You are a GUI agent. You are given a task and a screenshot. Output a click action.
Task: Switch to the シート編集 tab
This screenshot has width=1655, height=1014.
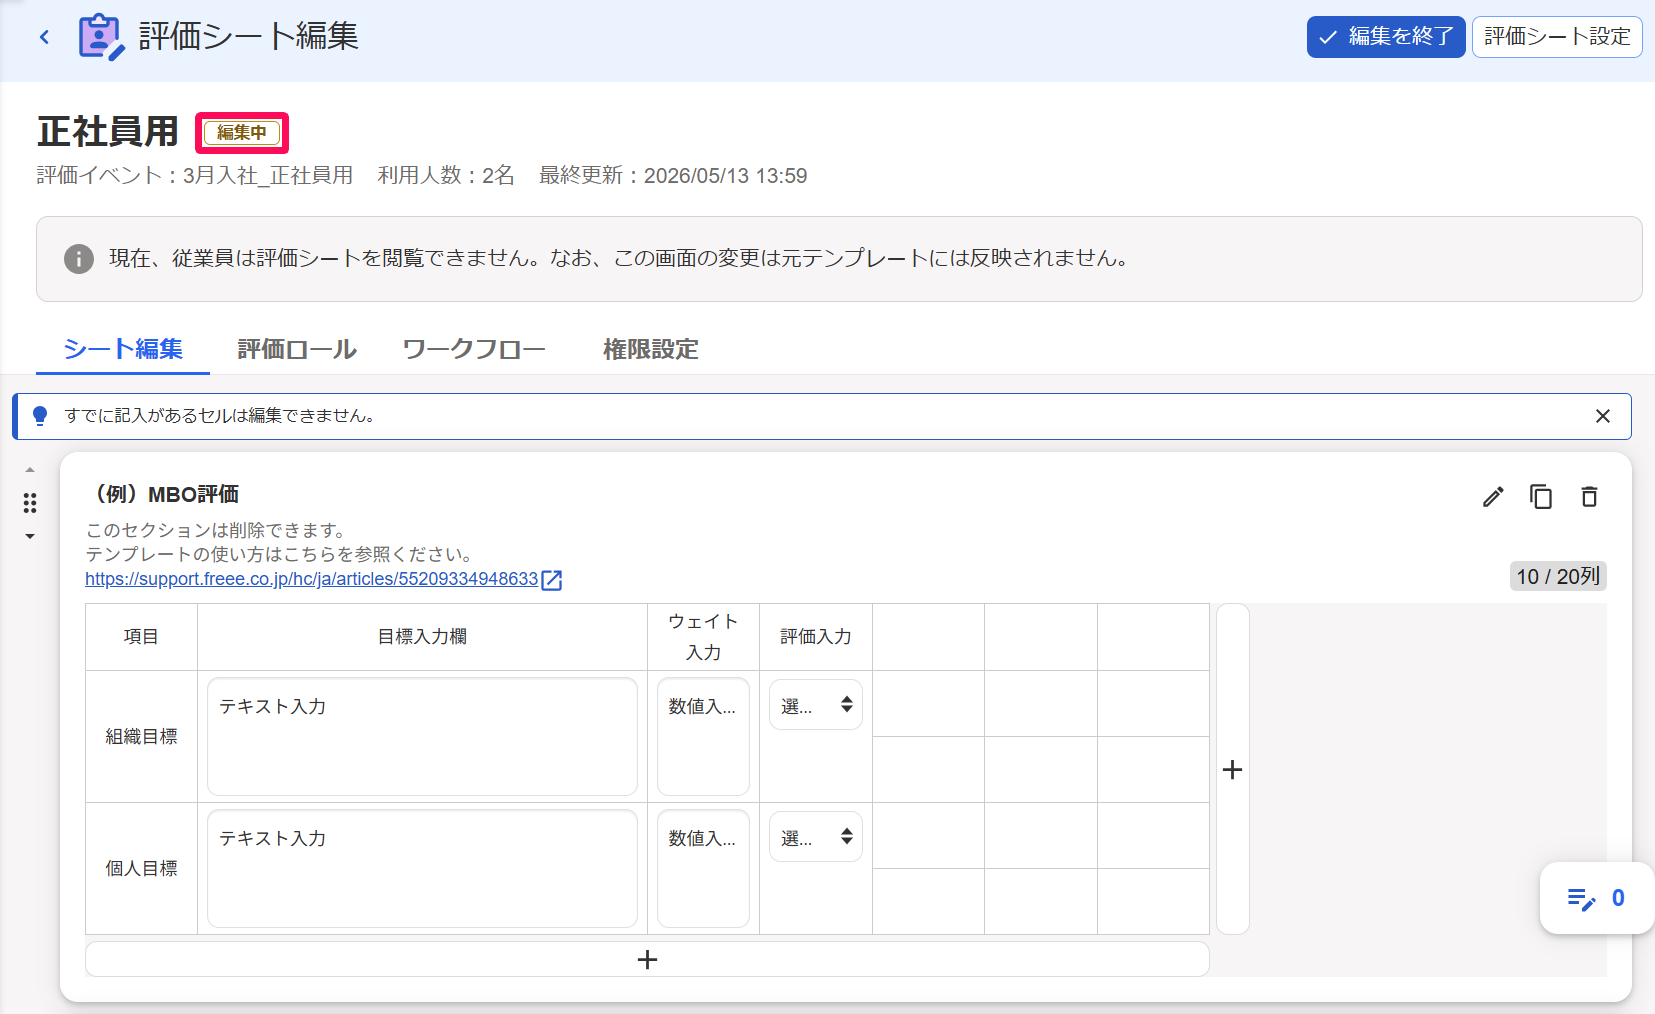(123, 349)
